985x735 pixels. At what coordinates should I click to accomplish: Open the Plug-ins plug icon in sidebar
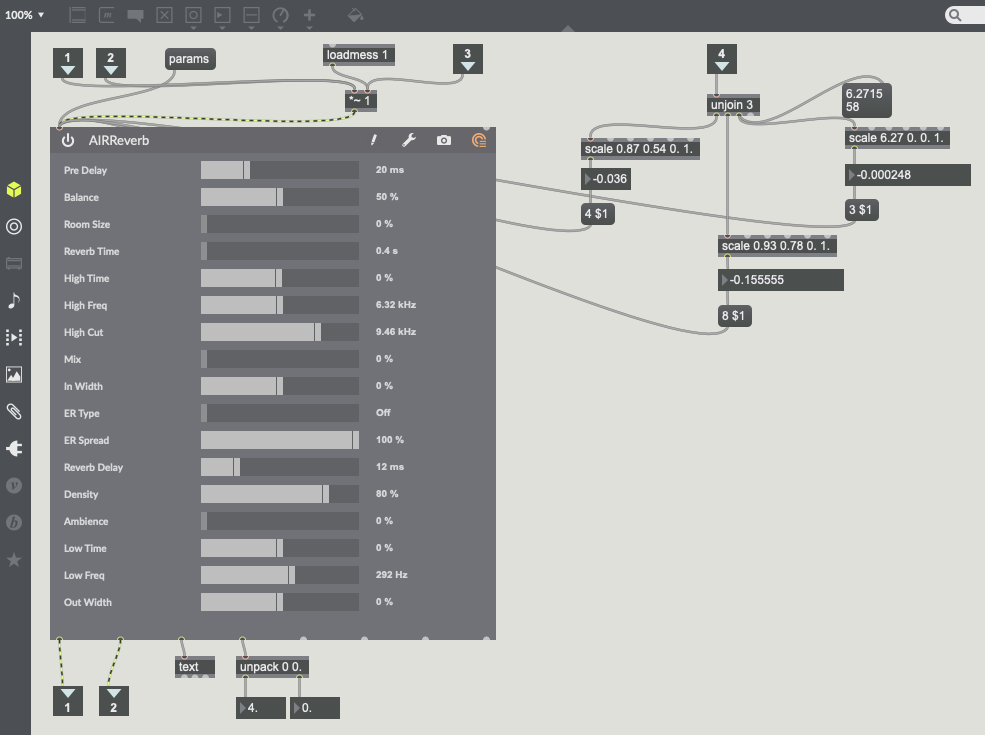tap(14, 449)
